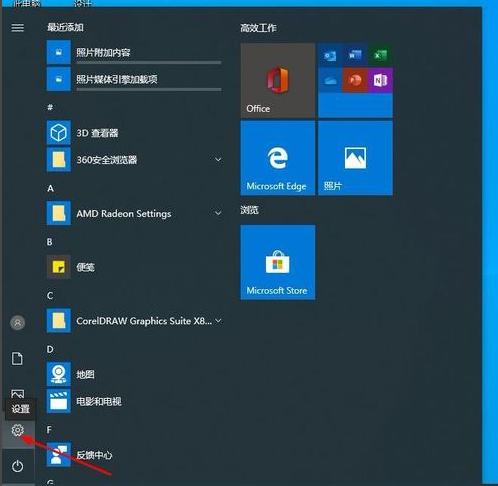Open OneDrive small tile
This screenshot has height=486, width=498.
click(x=330, y=80)
